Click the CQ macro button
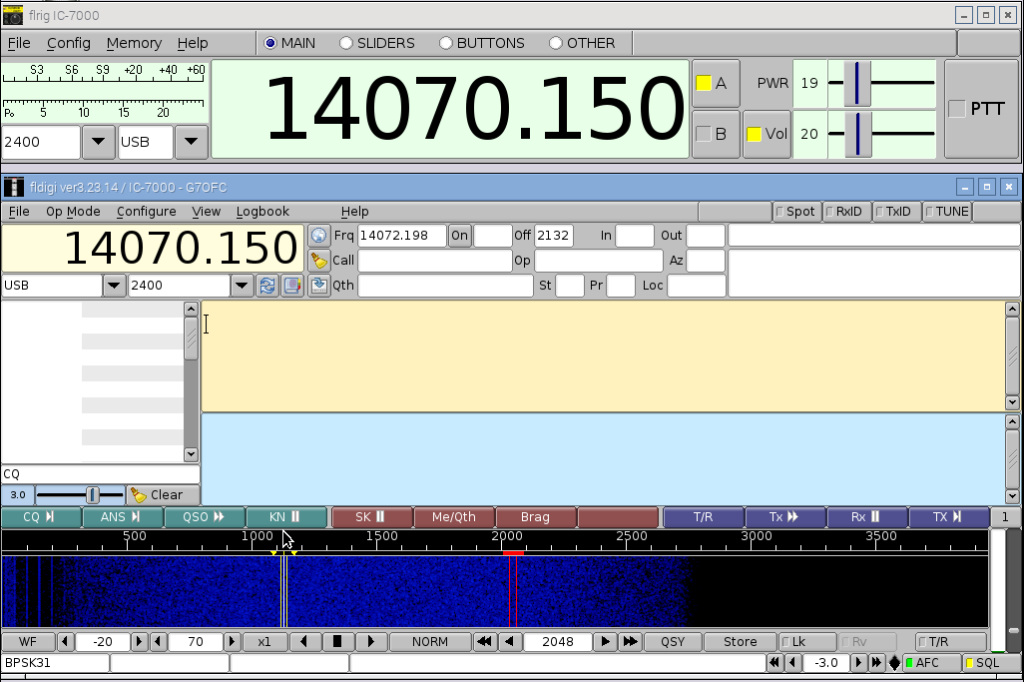1024x682 pixels. click(38, 518)
